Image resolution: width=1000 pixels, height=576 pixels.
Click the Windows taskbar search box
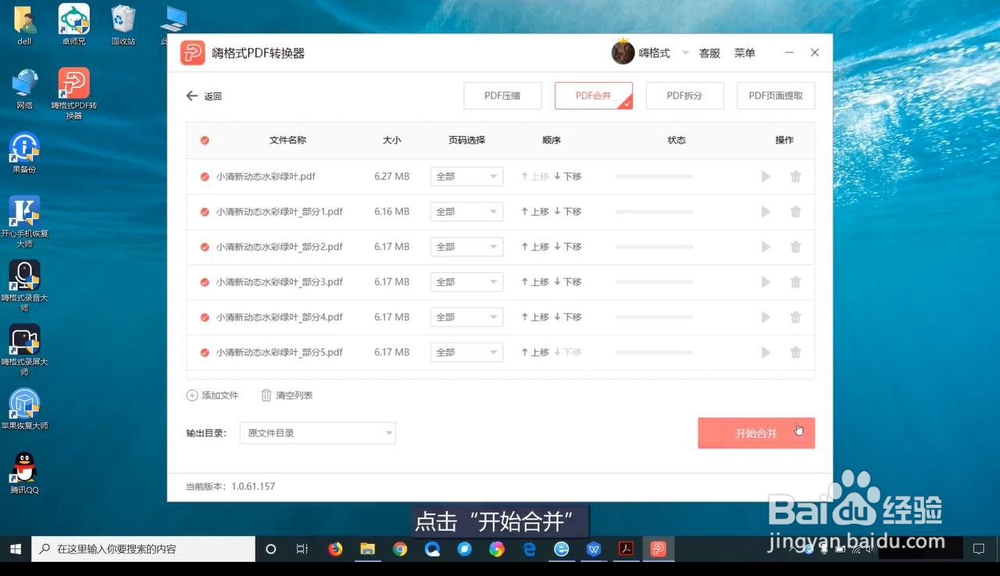[x=143, y=549]
